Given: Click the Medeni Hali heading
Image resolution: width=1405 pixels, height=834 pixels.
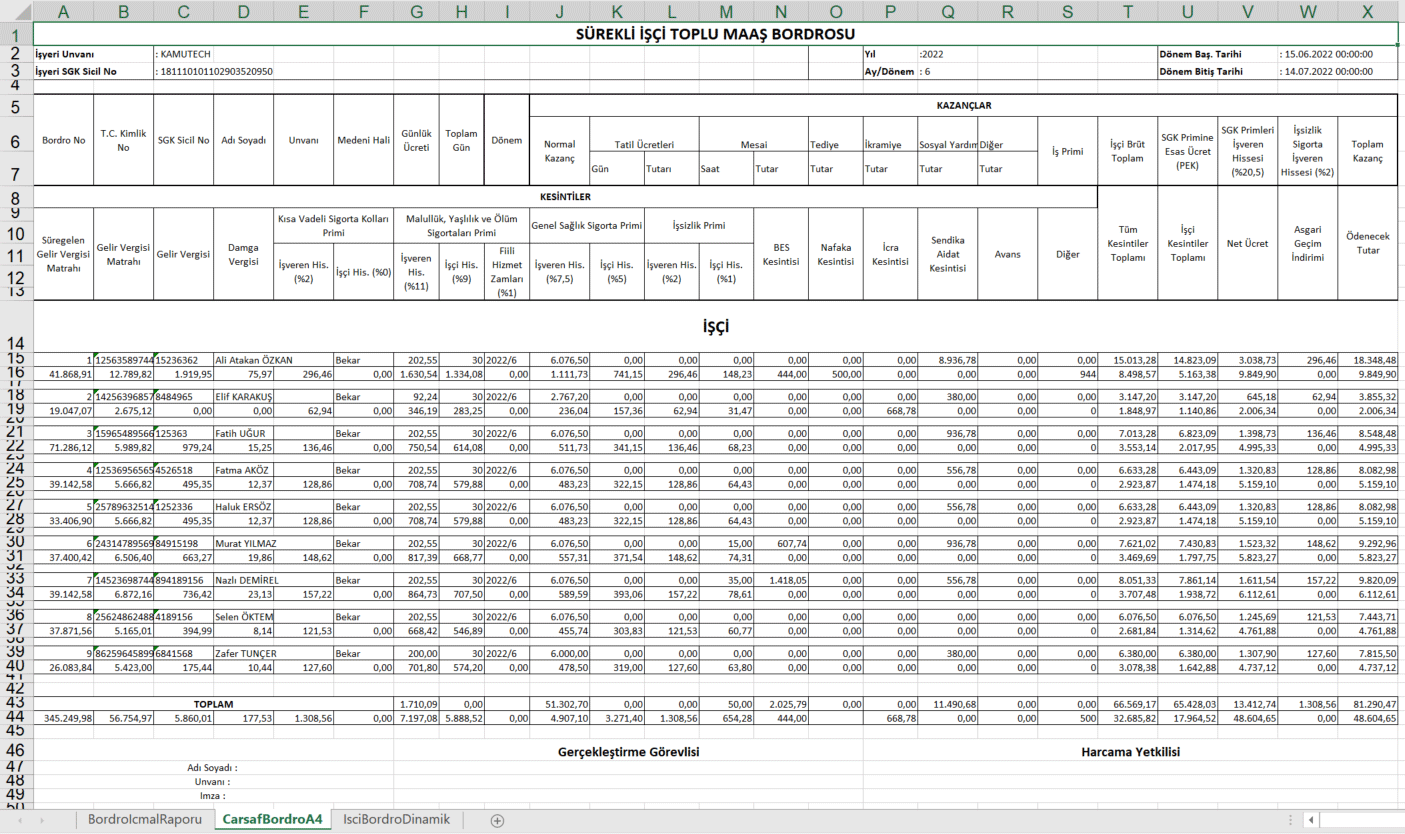Looking at the screenshot, I should [364, 140].
